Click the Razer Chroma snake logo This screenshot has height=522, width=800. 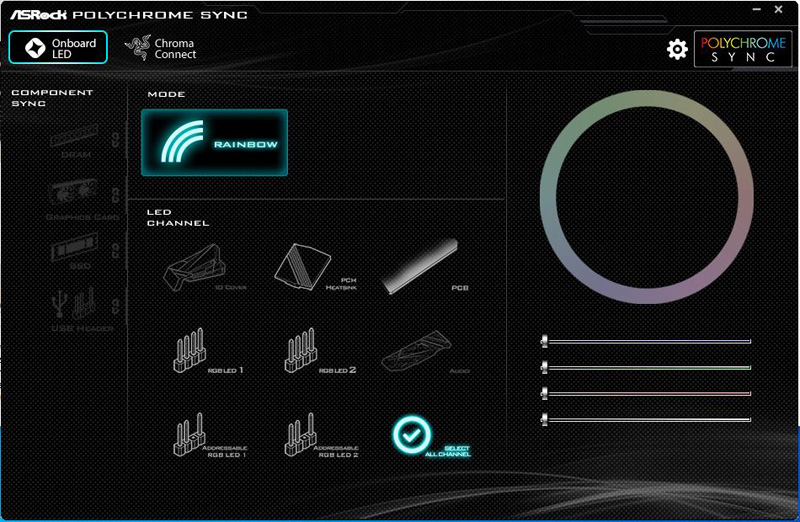[x=138, y=48]
